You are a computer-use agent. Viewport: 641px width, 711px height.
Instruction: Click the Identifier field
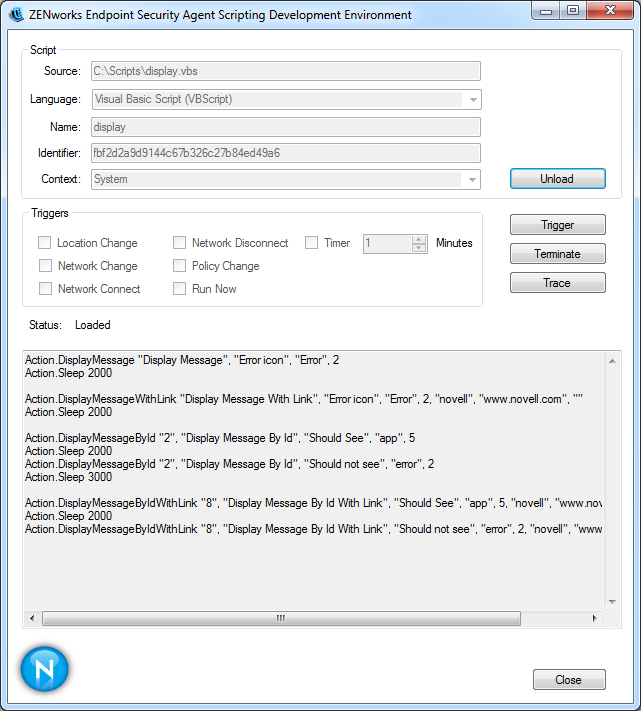coord(286,153)
